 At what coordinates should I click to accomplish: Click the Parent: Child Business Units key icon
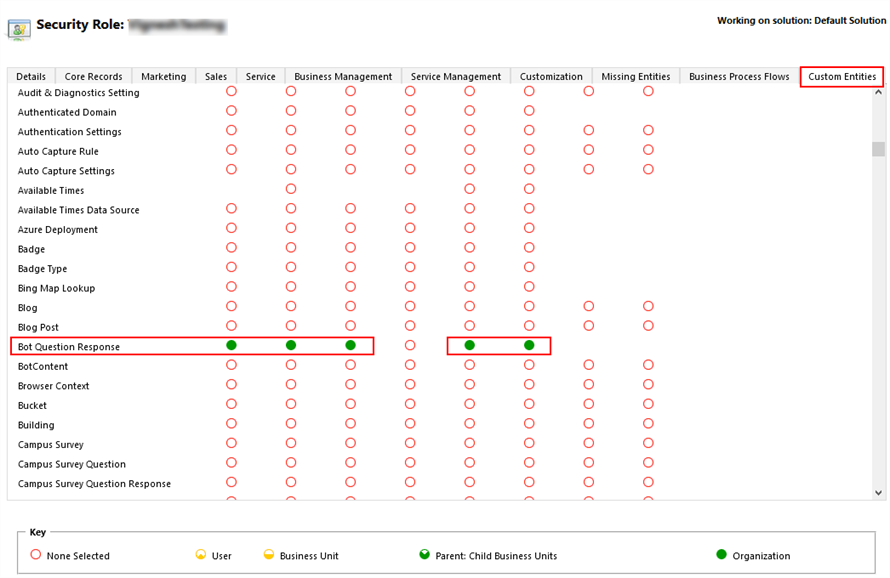coord(426,555)
